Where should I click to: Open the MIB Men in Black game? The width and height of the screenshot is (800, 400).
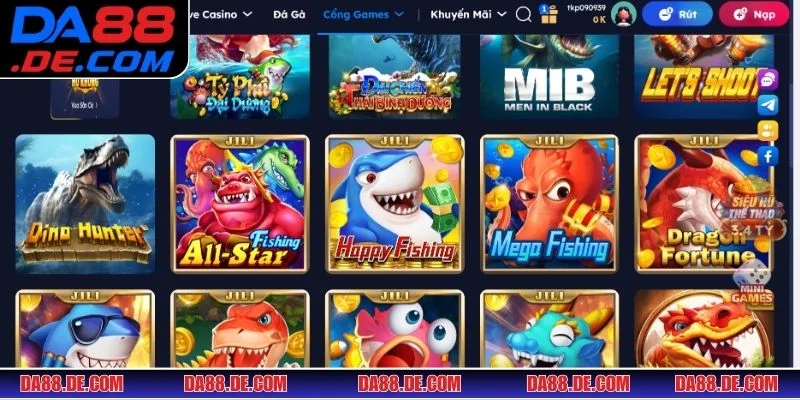point(549,77)
